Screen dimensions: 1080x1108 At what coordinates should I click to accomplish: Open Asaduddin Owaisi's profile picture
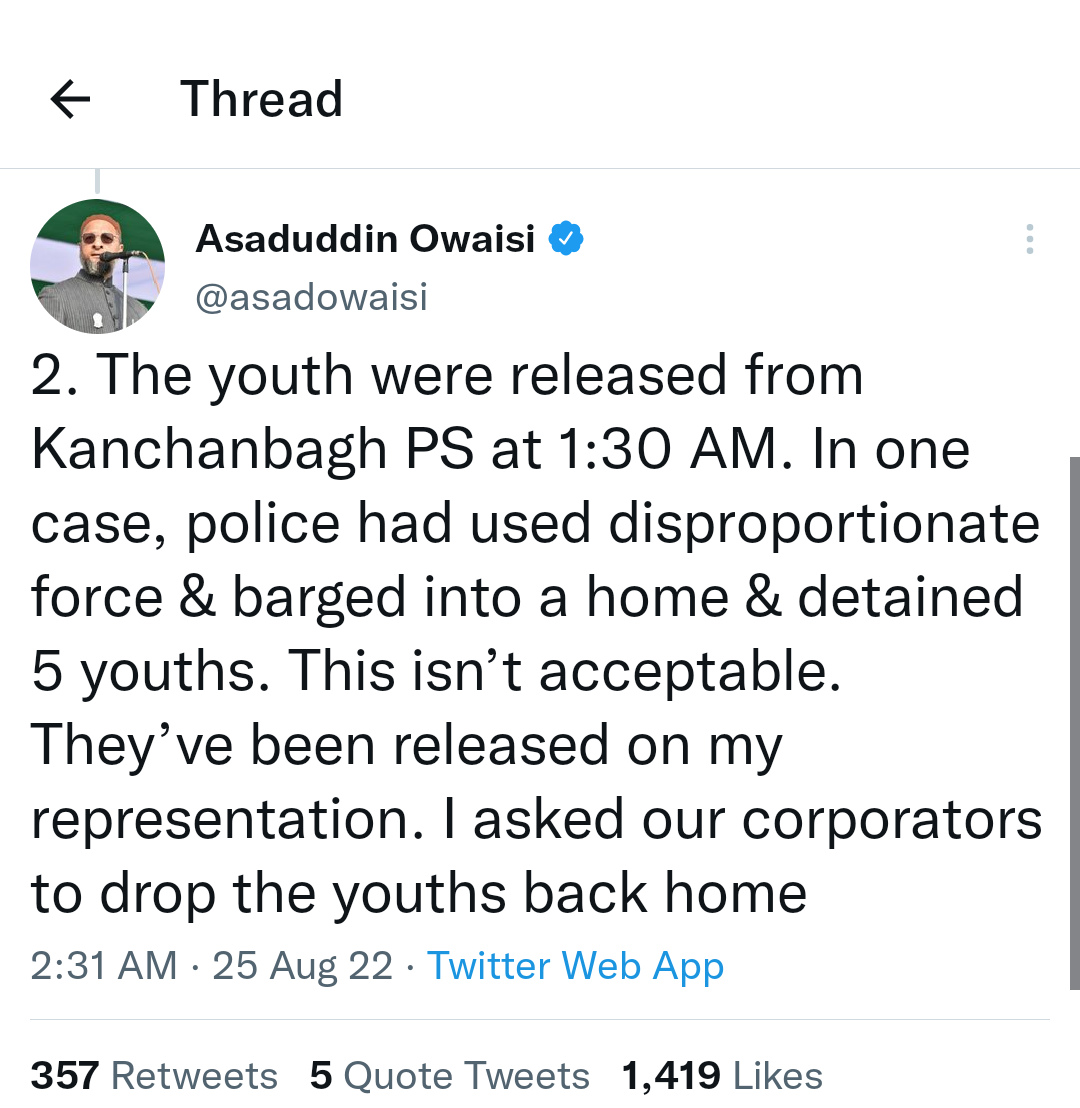tap(97, 266)
